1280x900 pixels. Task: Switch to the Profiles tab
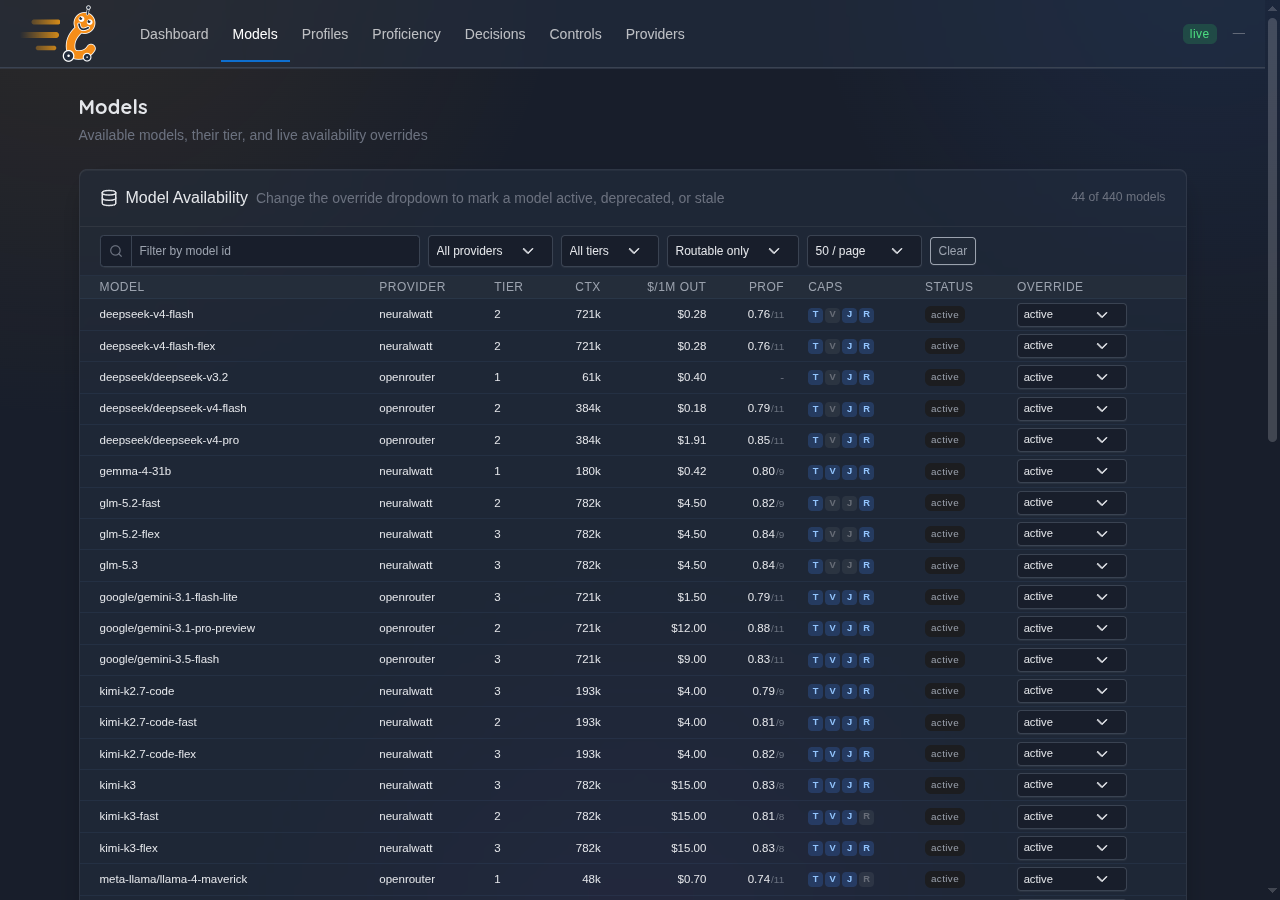pyautogui.click(x=325, y=34)
